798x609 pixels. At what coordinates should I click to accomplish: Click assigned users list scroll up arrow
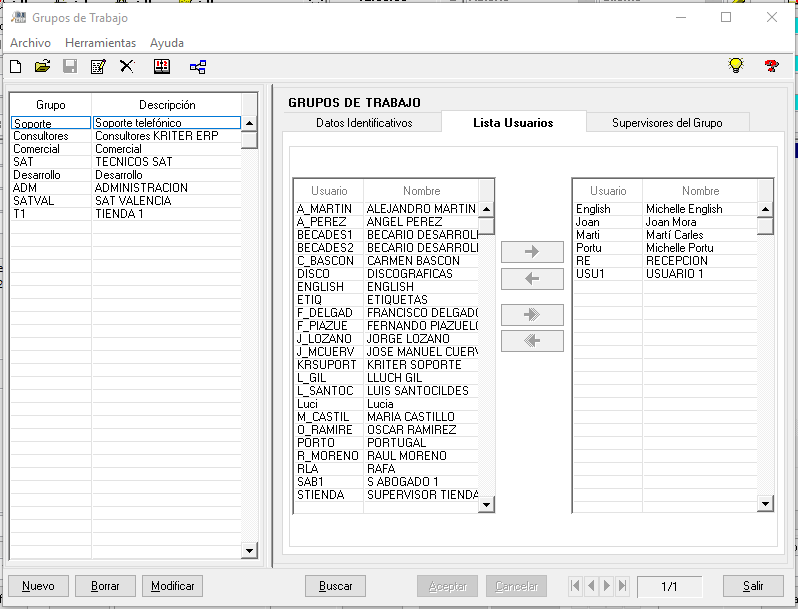click(x=765, y=209)
